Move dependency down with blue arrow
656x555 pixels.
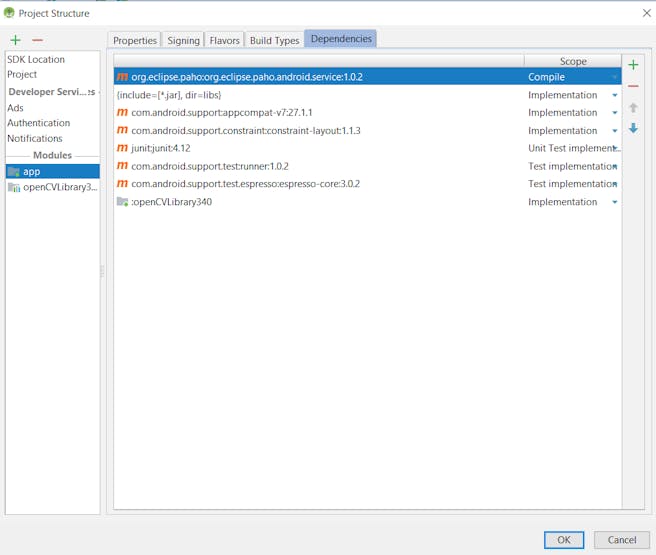(x=633, y=128)
